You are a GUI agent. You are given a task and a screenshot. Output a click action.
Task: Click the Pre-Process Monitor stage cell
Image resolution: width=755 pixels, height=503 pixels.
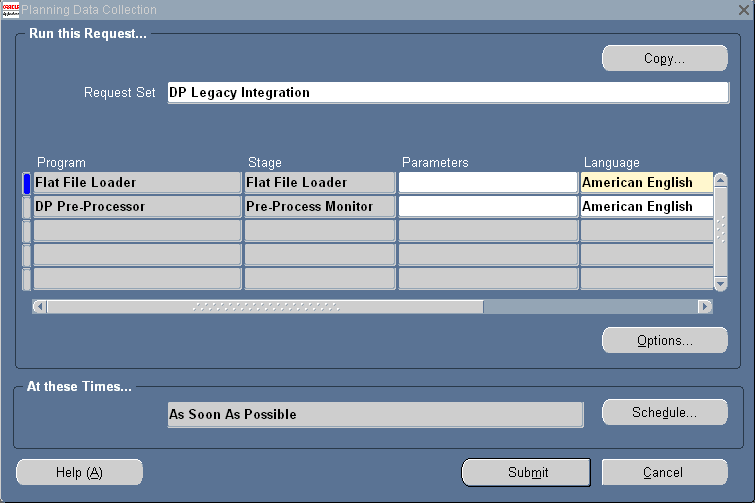coord(320,206)
